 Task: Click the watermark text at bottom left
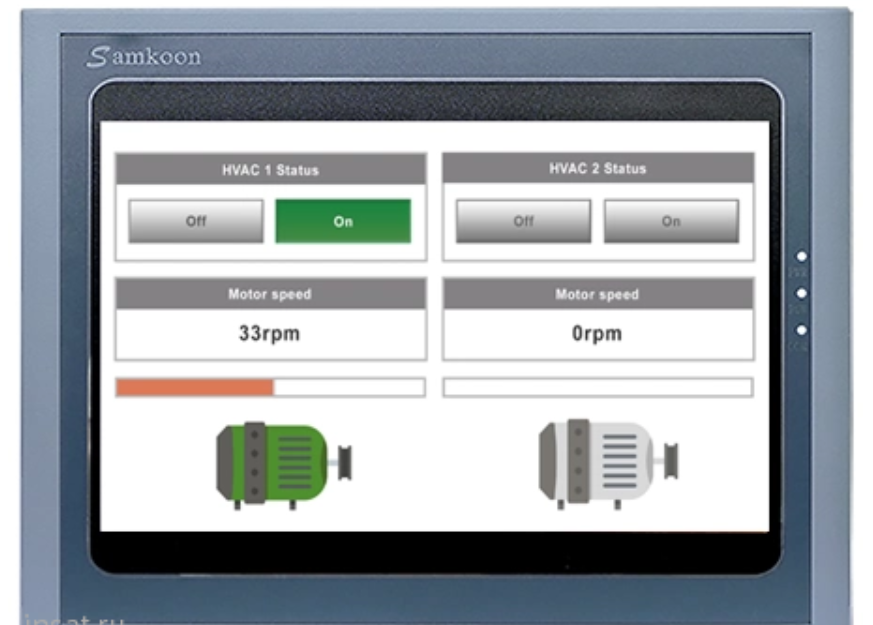click(75, 619)
